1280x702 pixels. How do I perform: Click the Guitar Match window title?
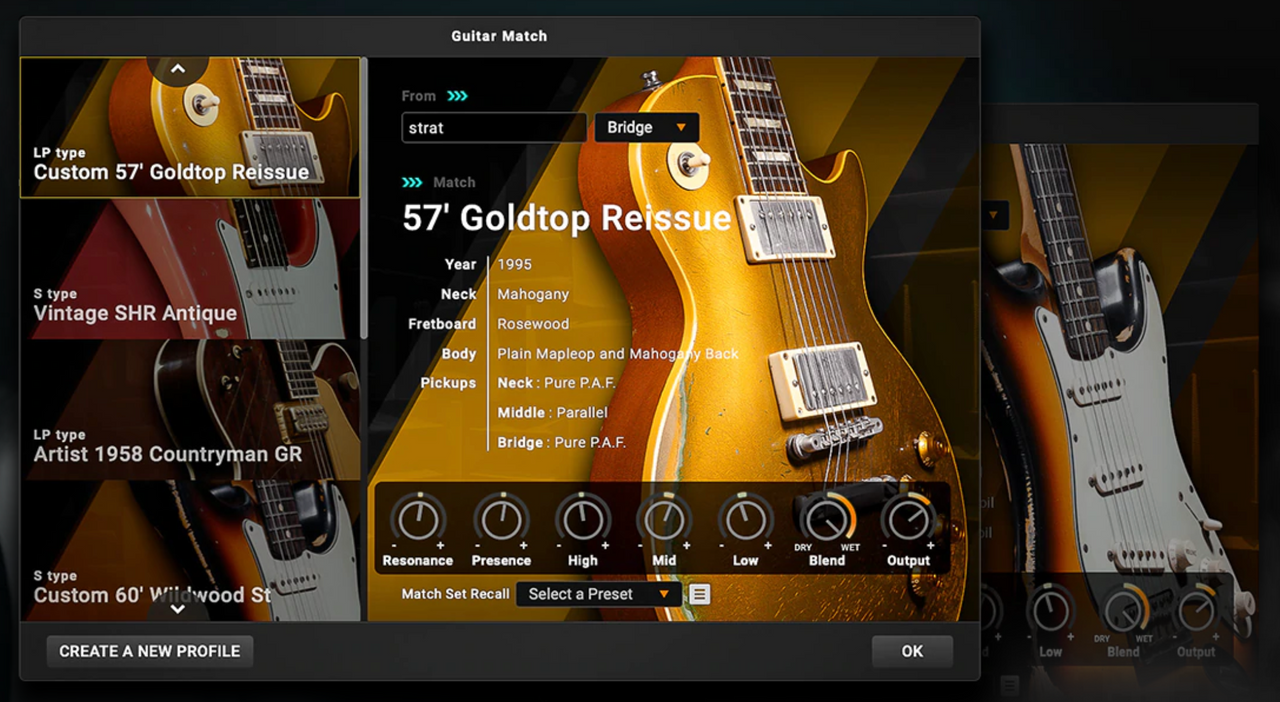click(499, 36)
